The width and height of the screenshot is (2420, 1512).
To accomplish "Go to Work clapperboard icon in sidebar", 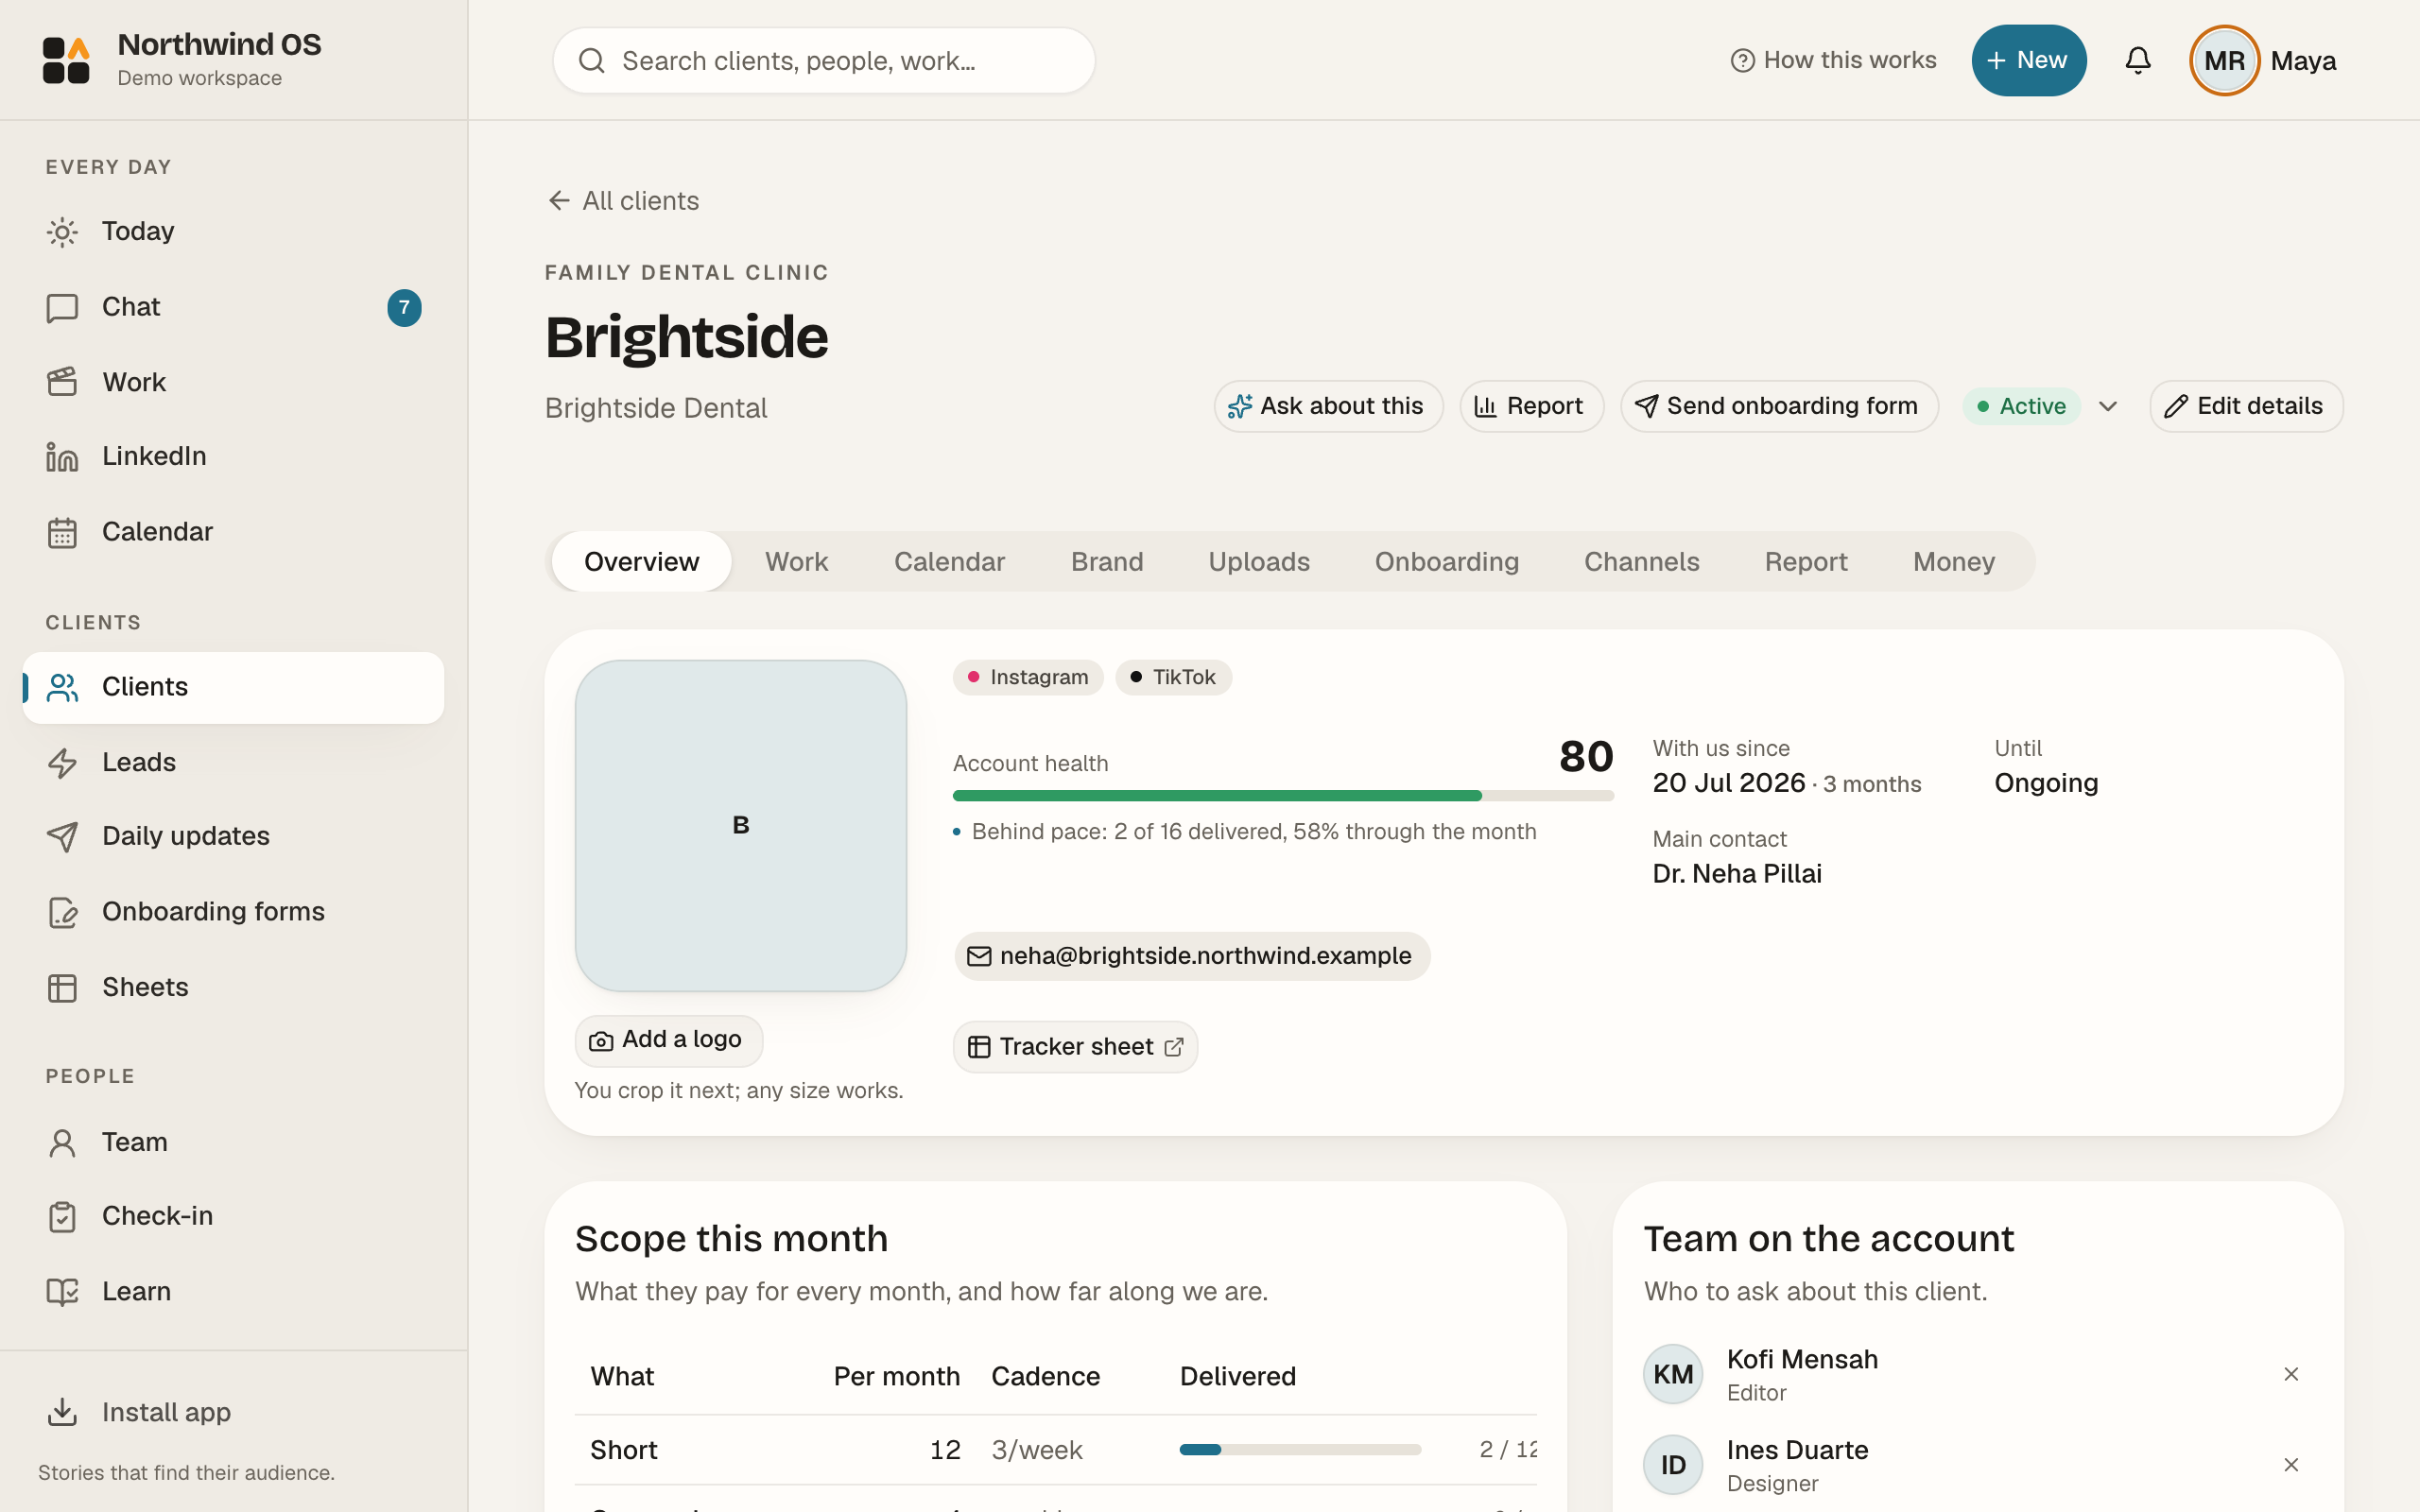I will [x=62, y=382].
